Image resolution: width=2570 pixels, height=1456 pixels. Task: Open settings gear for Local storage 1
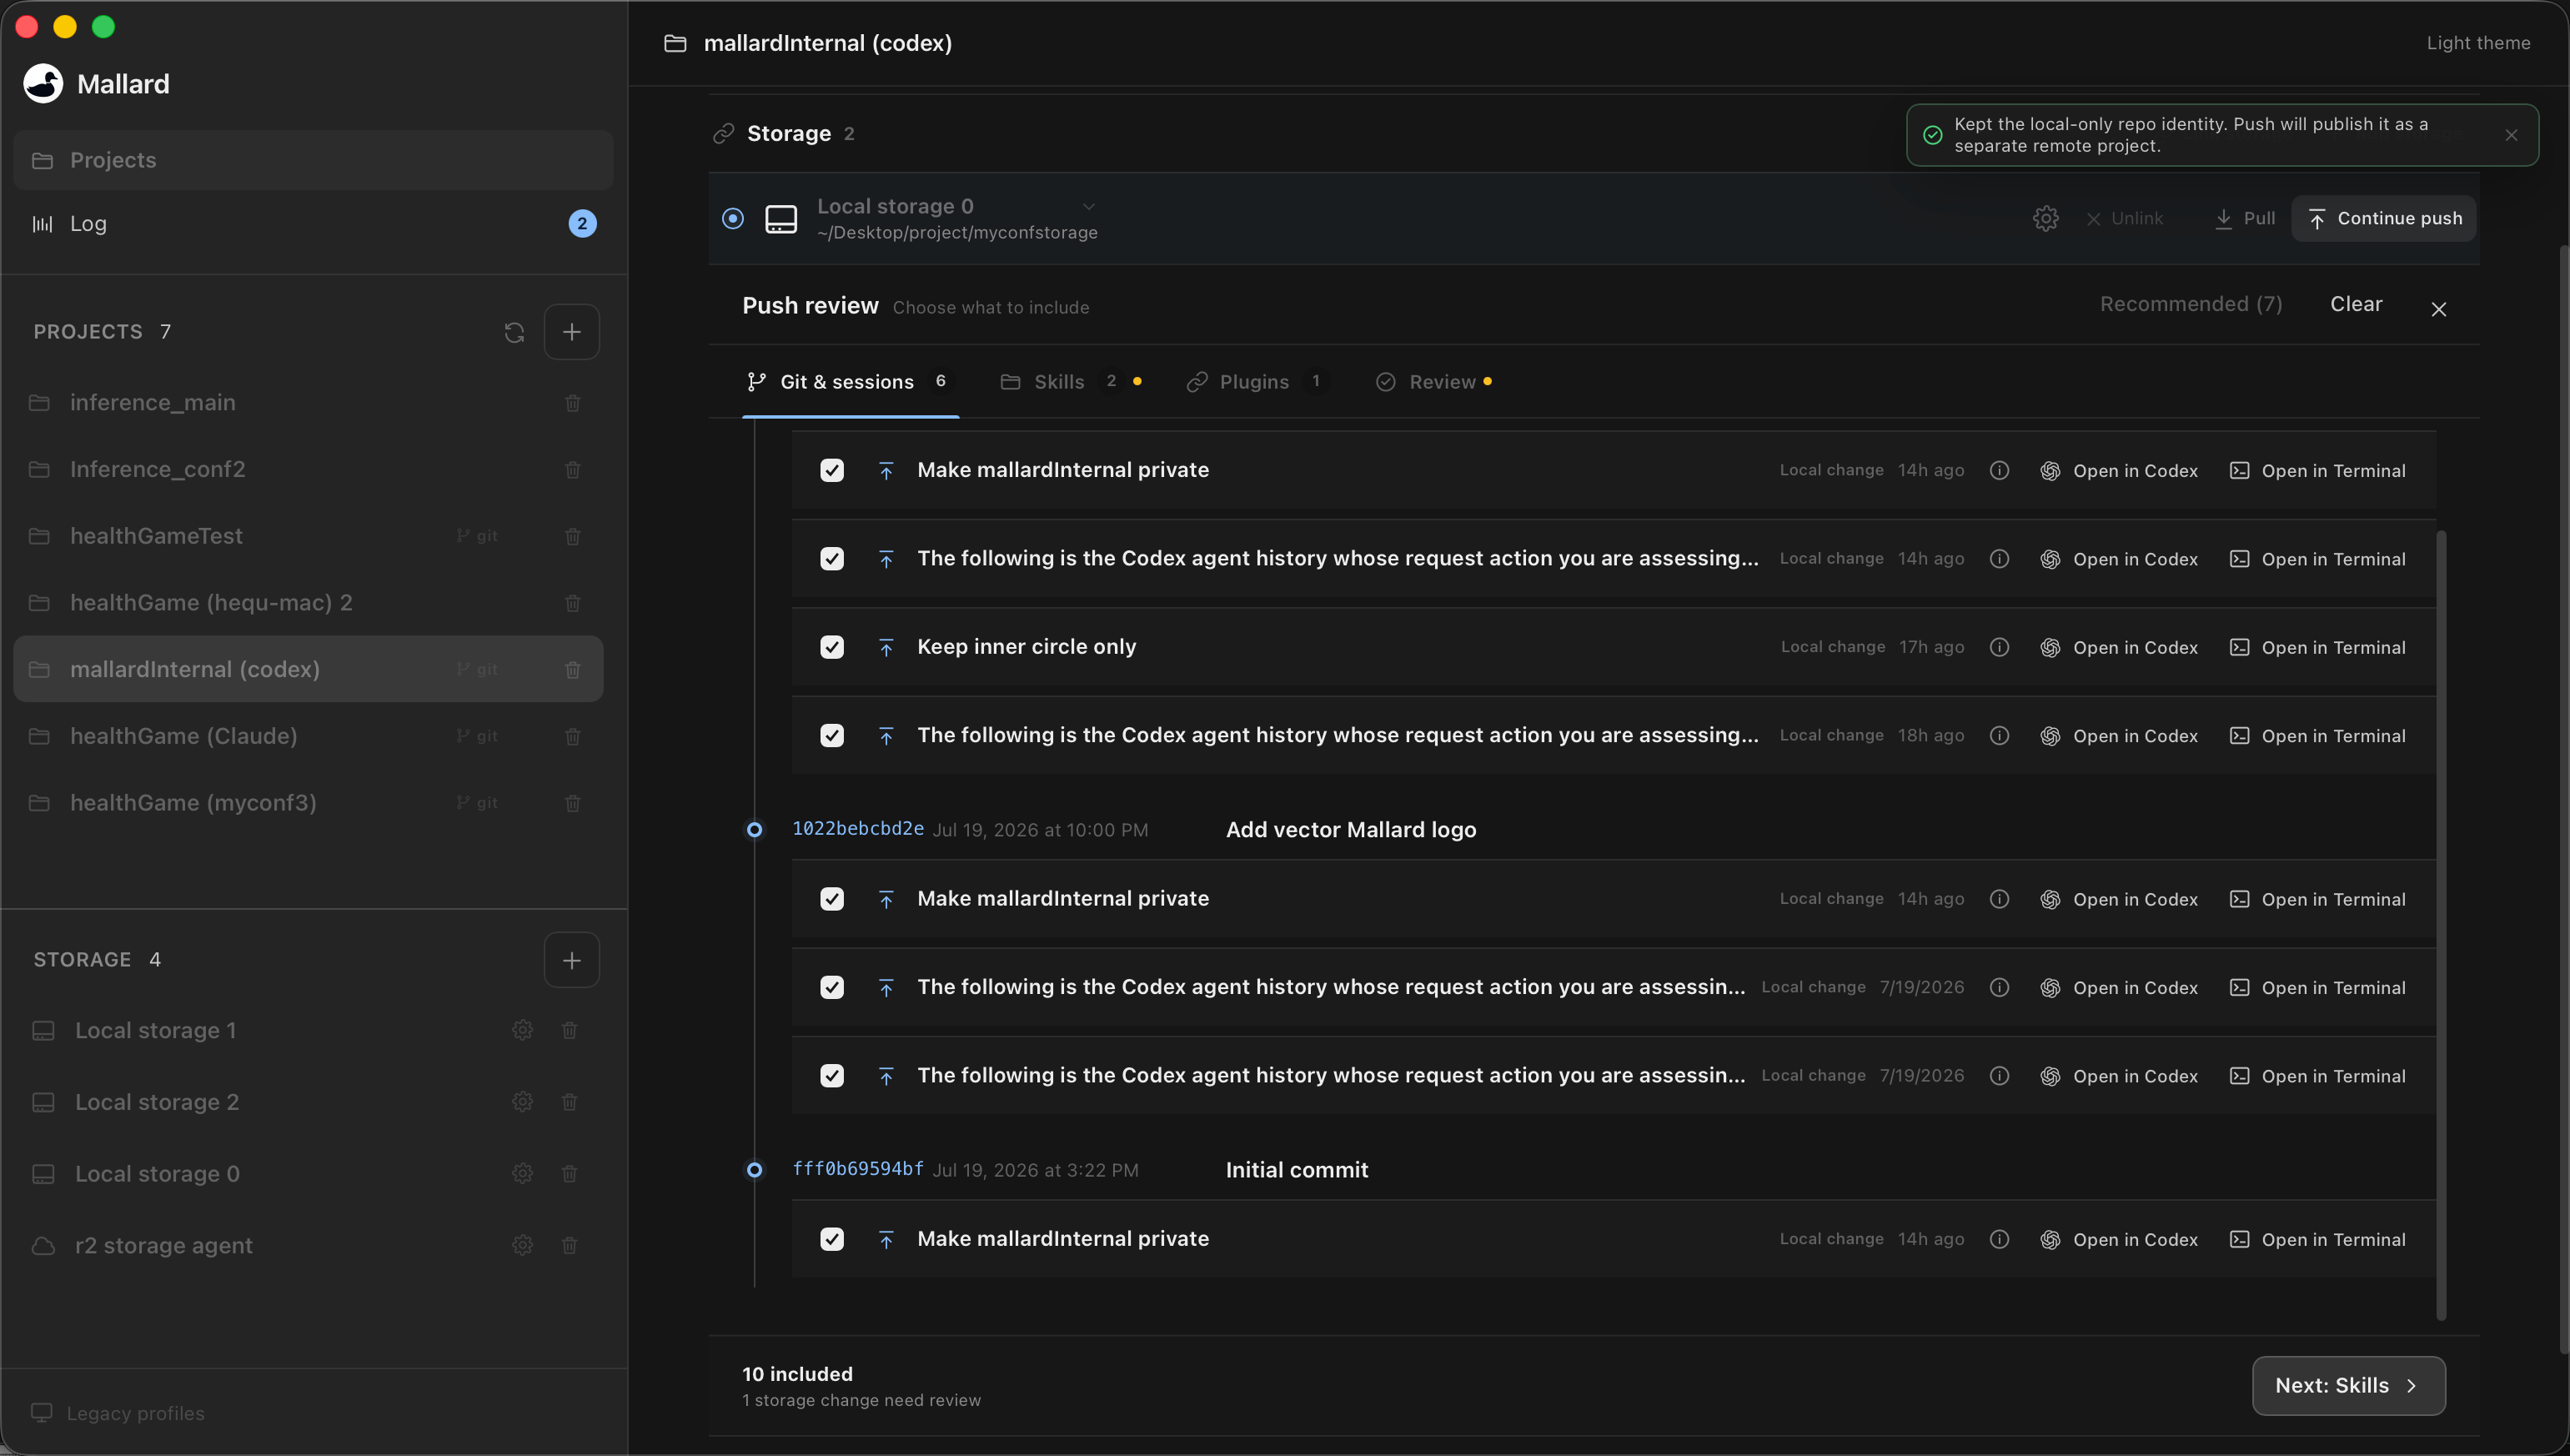[x=522, y=1030]
